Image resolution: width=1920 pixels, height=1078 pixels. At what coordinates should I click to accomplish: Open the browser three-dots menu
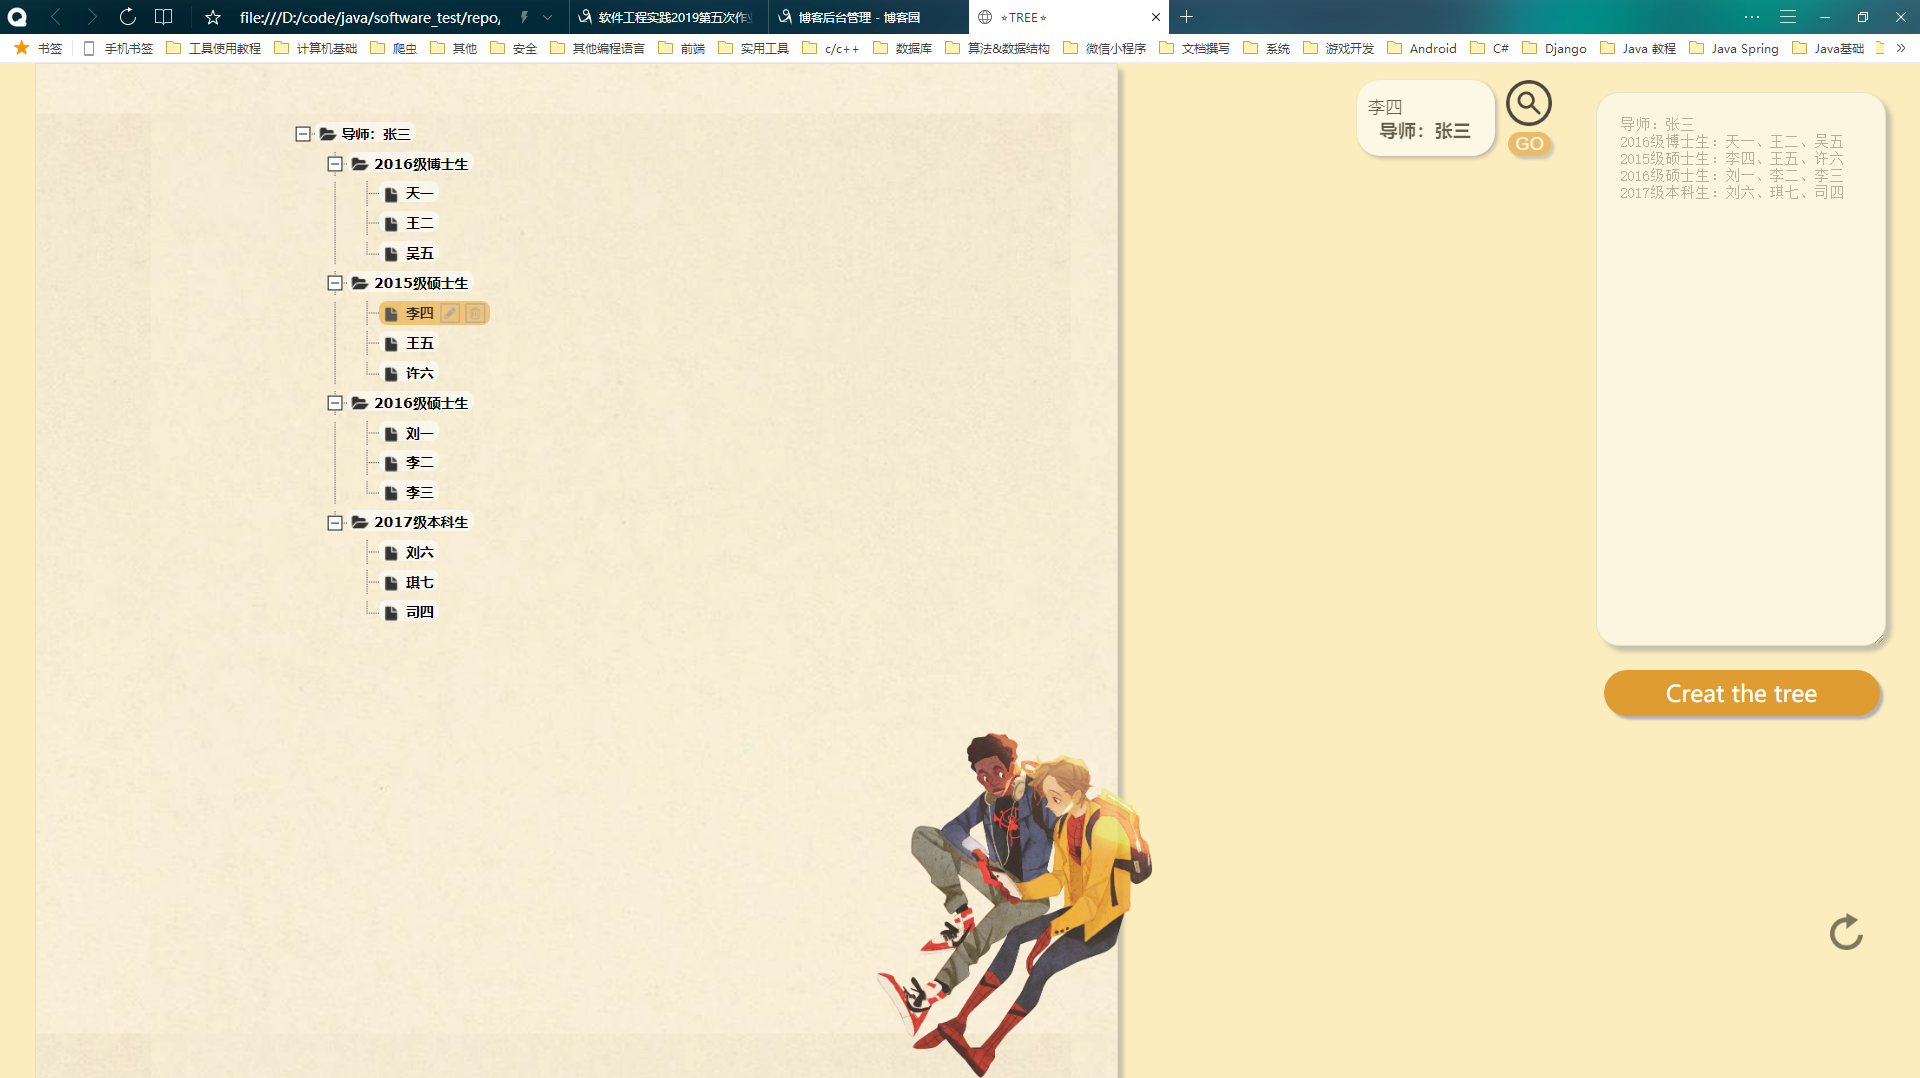tap(1752, 17)
